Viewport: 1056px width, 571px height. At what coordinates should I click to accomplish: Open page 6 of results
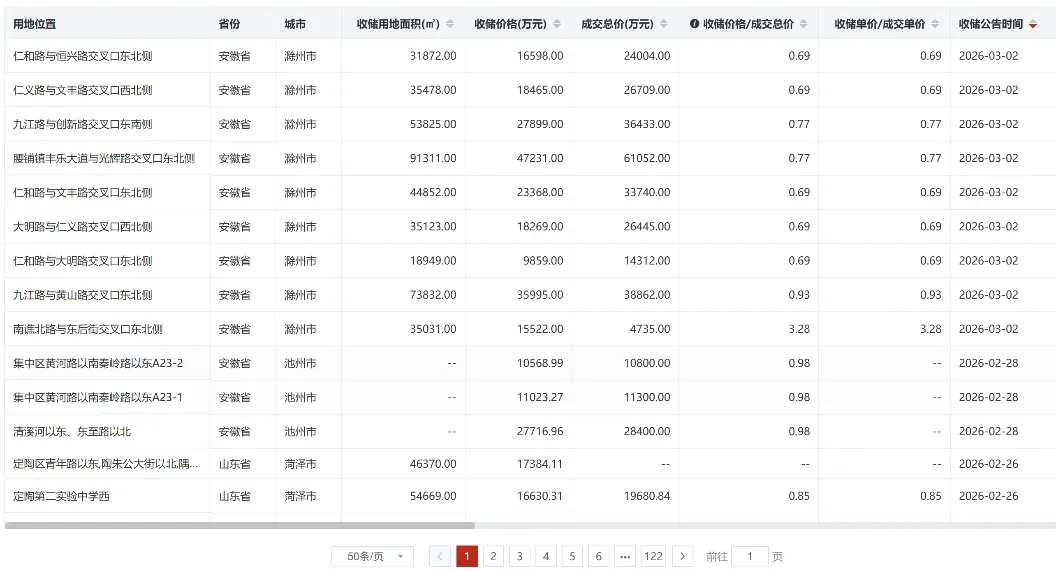click(598, 556)
